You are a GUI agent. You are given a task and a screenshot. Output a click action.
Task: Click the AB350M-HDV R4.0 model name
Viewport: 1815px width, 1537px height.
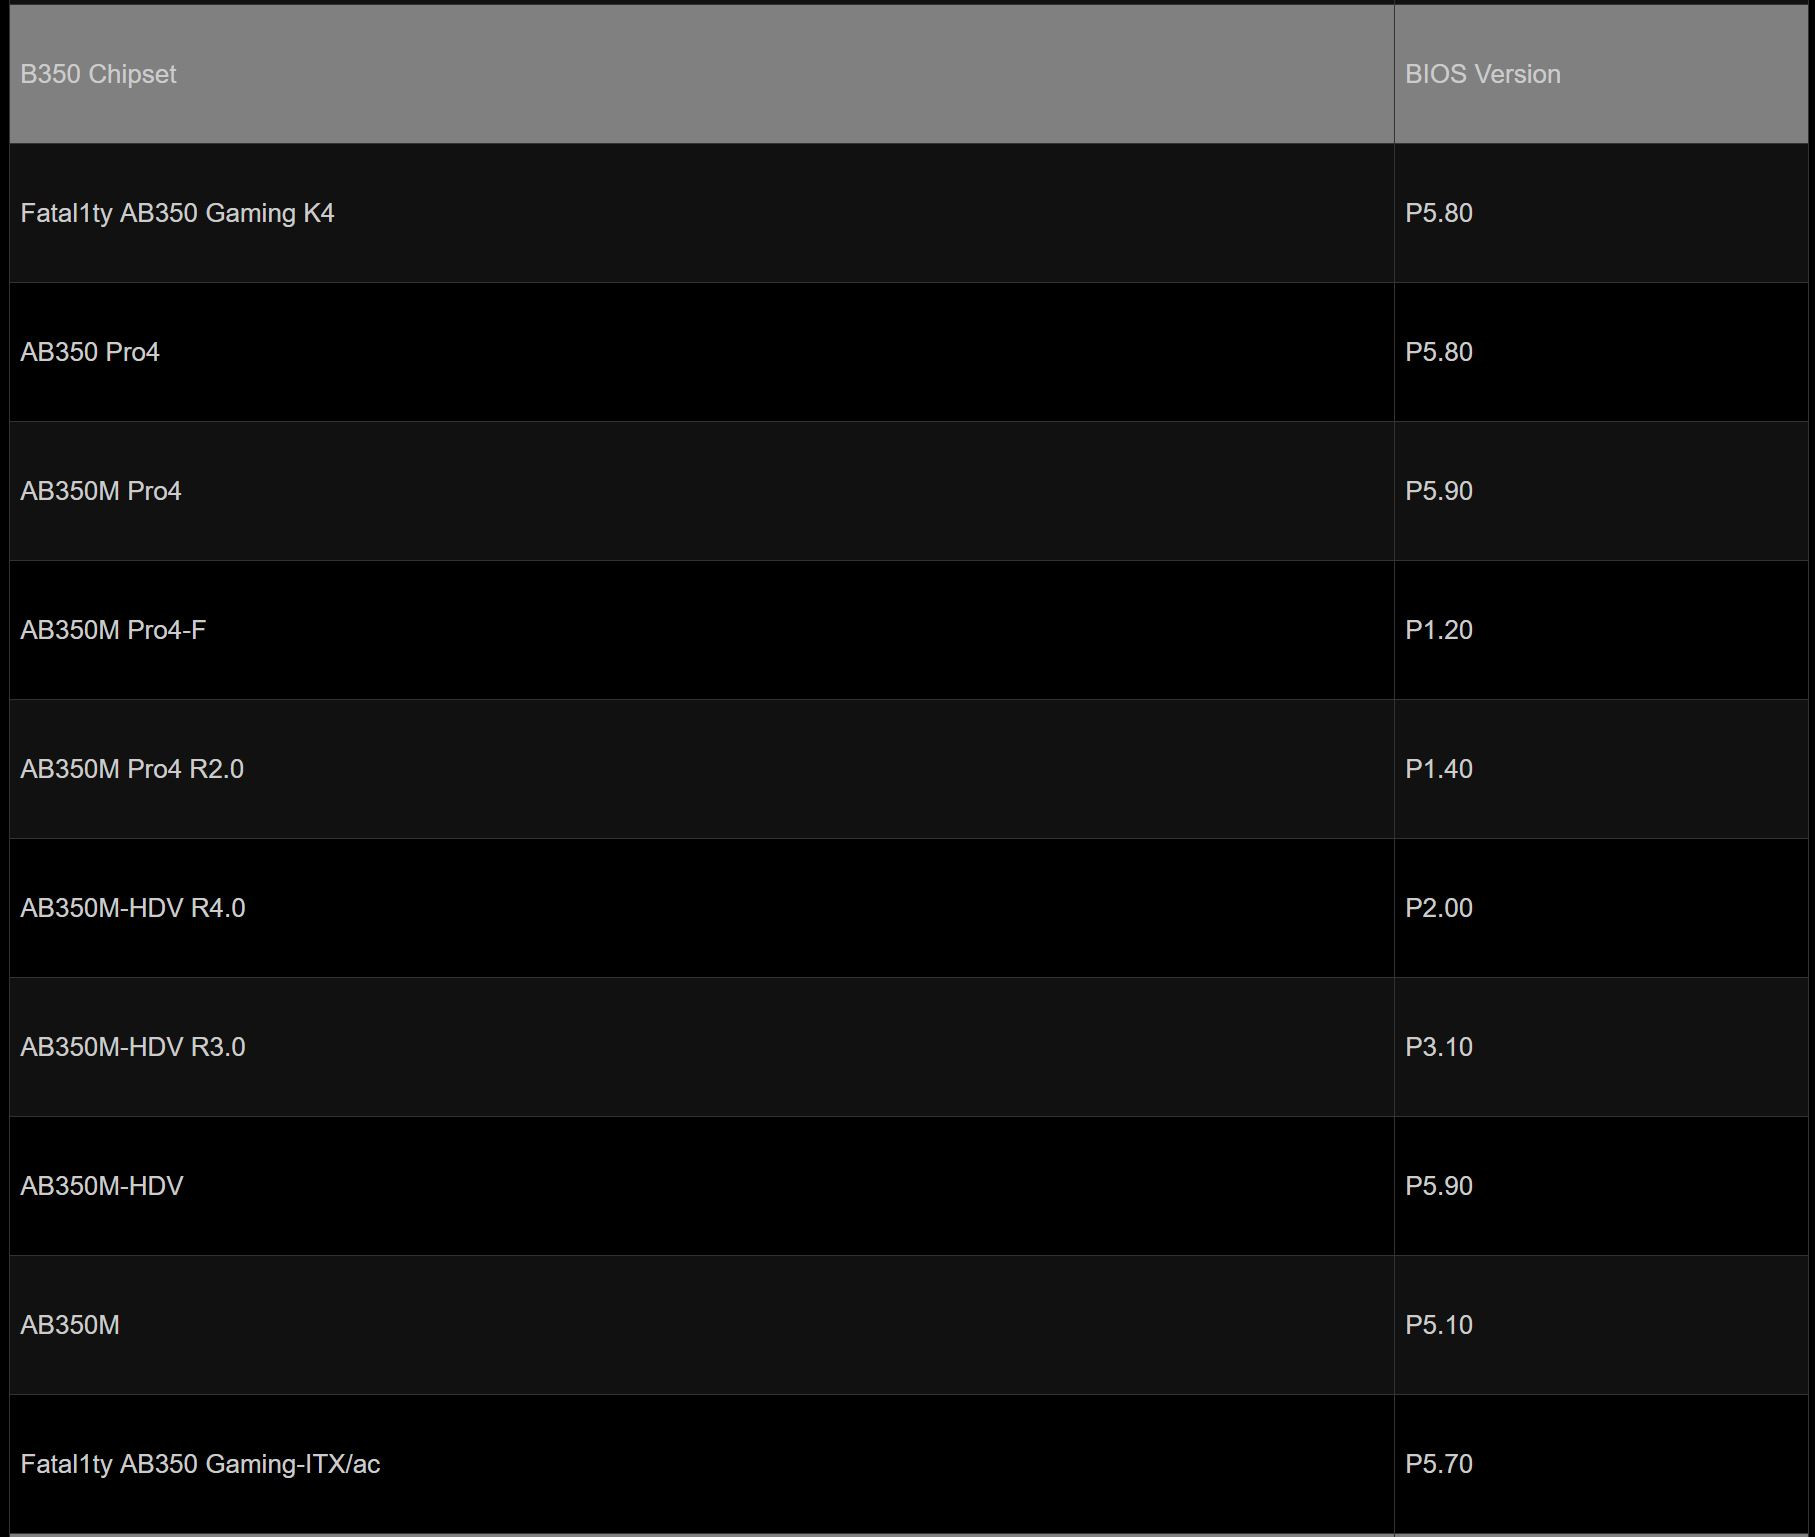(x=133, y=908)
